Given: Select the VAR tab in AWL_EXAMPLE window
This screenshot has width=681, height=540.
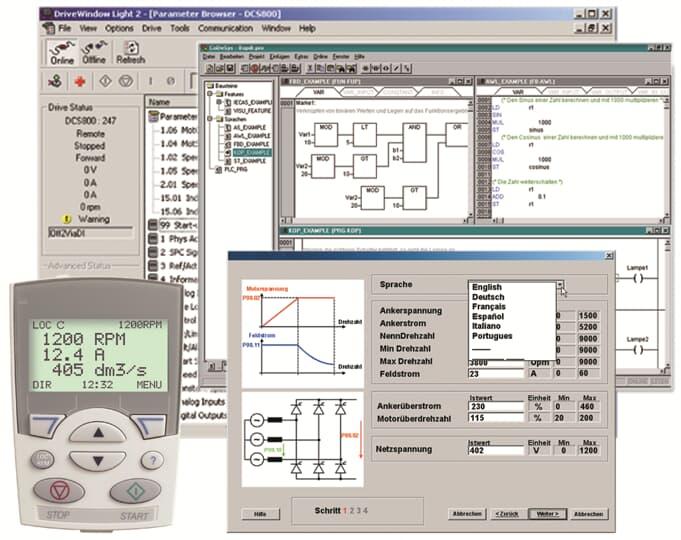Looking at the screenshot, I should [x=518, y=92].
